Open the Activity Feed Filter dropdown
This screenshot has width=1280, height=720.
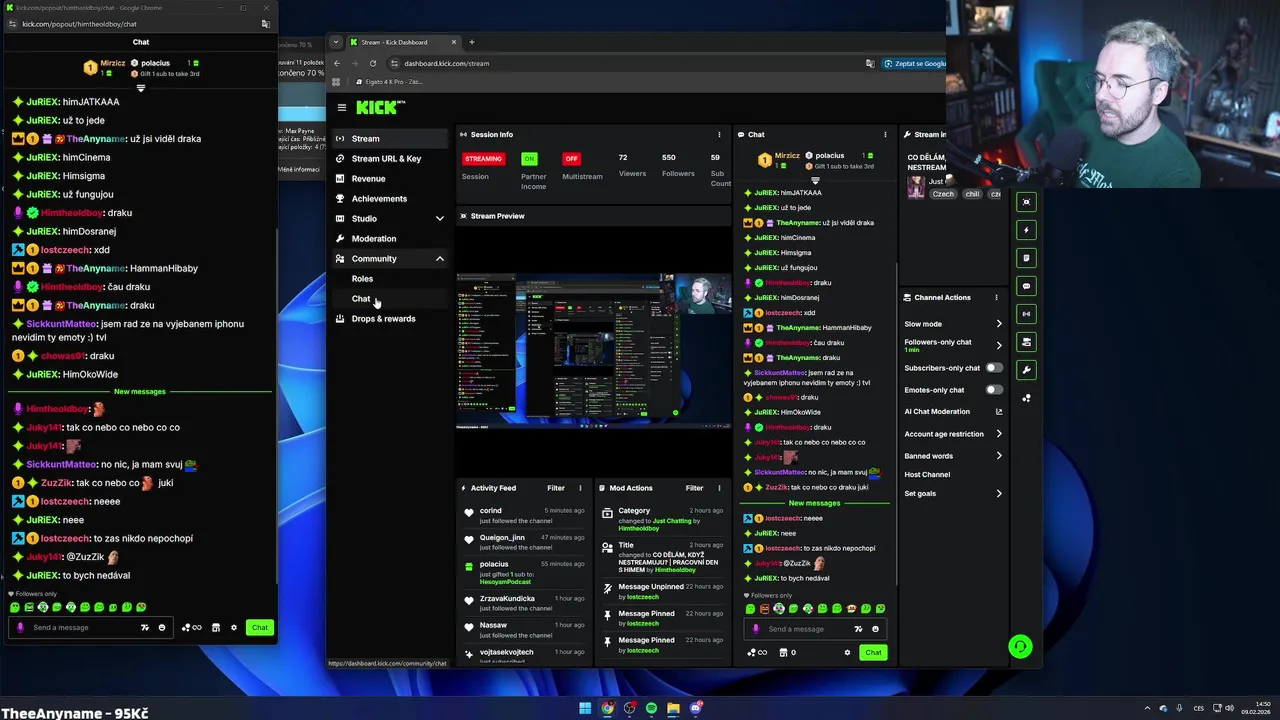tap(555, 488)
